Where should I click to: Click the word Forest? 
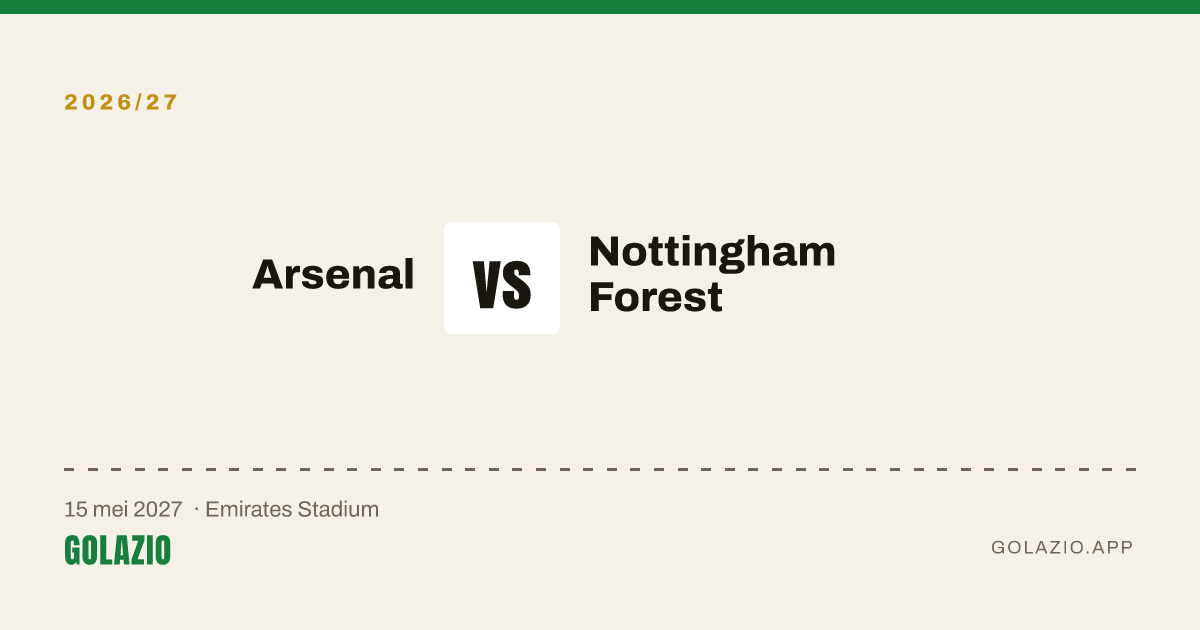click(x=656, y=297)
